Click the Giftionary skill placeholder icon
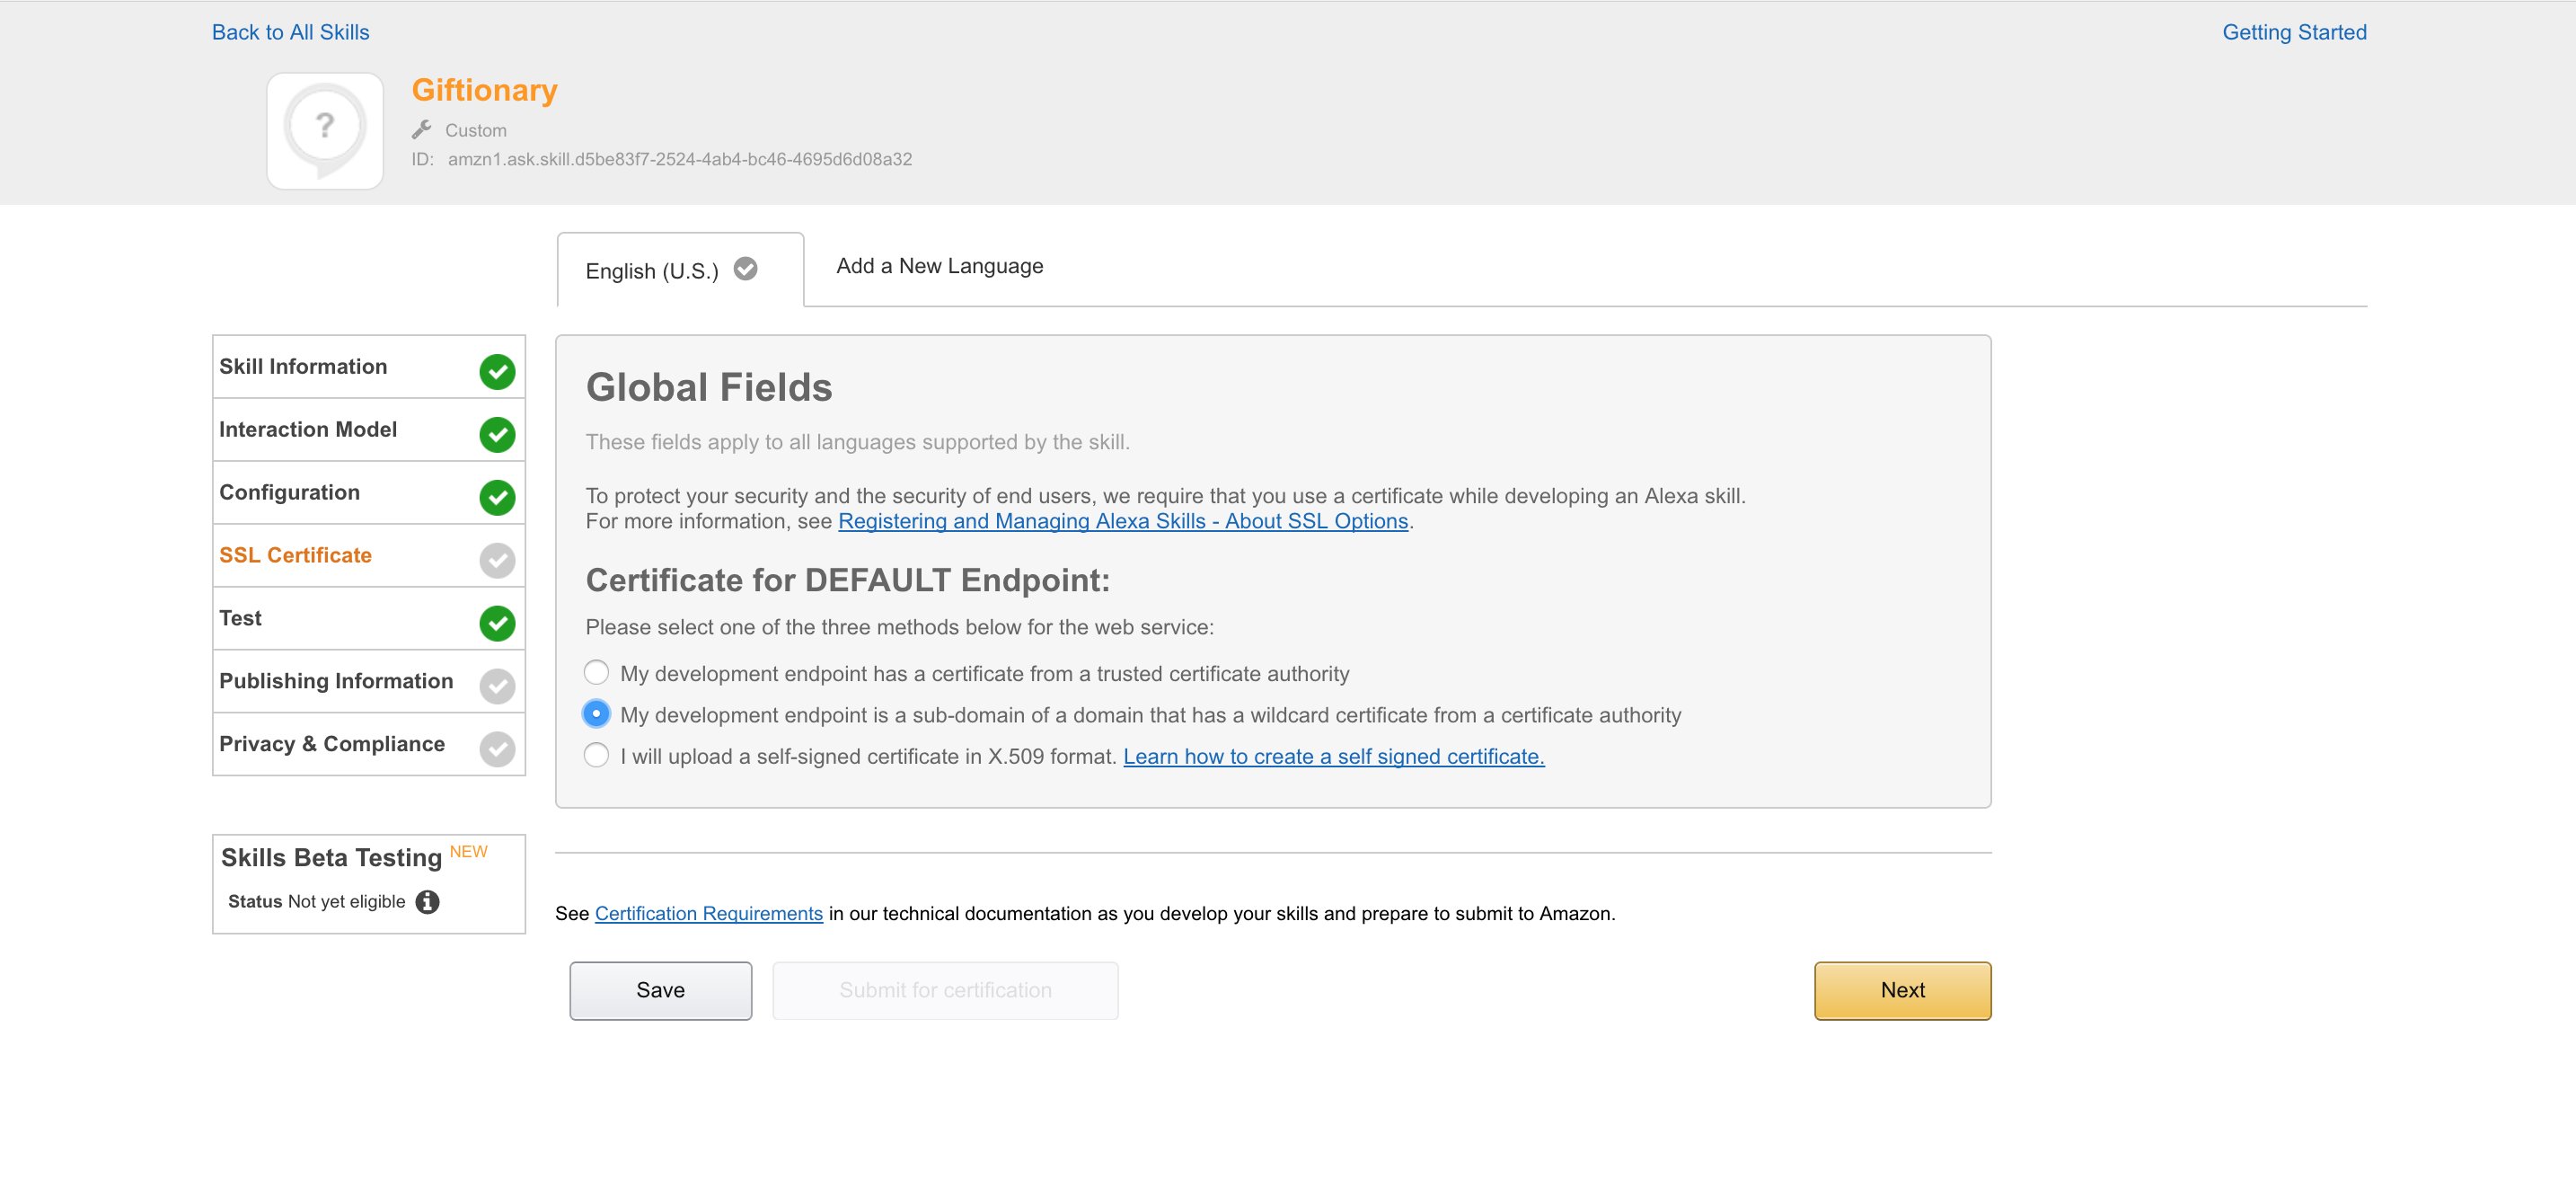 [x=325, y=131]
